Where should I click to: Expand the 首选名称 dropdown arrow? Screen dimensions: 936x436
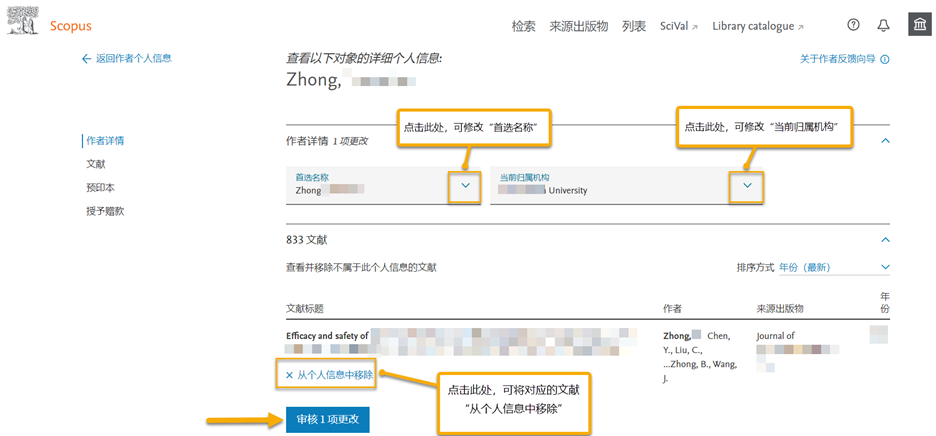coord(466,186)
